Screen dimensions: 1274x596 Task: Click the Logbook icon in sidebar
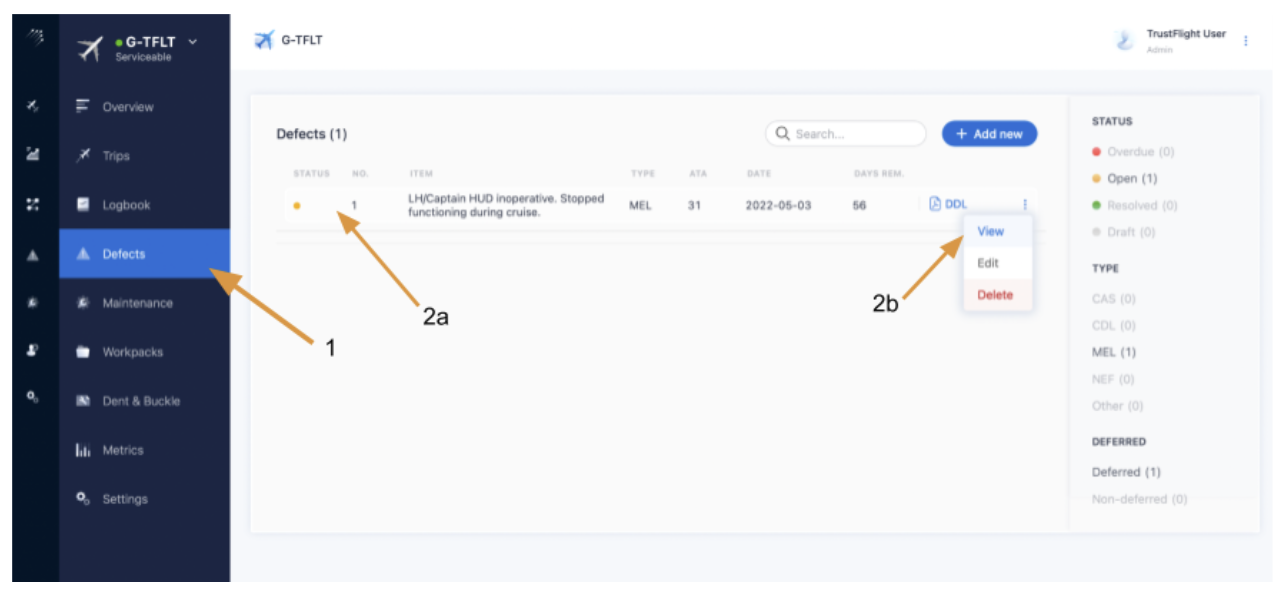click(83, 205)
